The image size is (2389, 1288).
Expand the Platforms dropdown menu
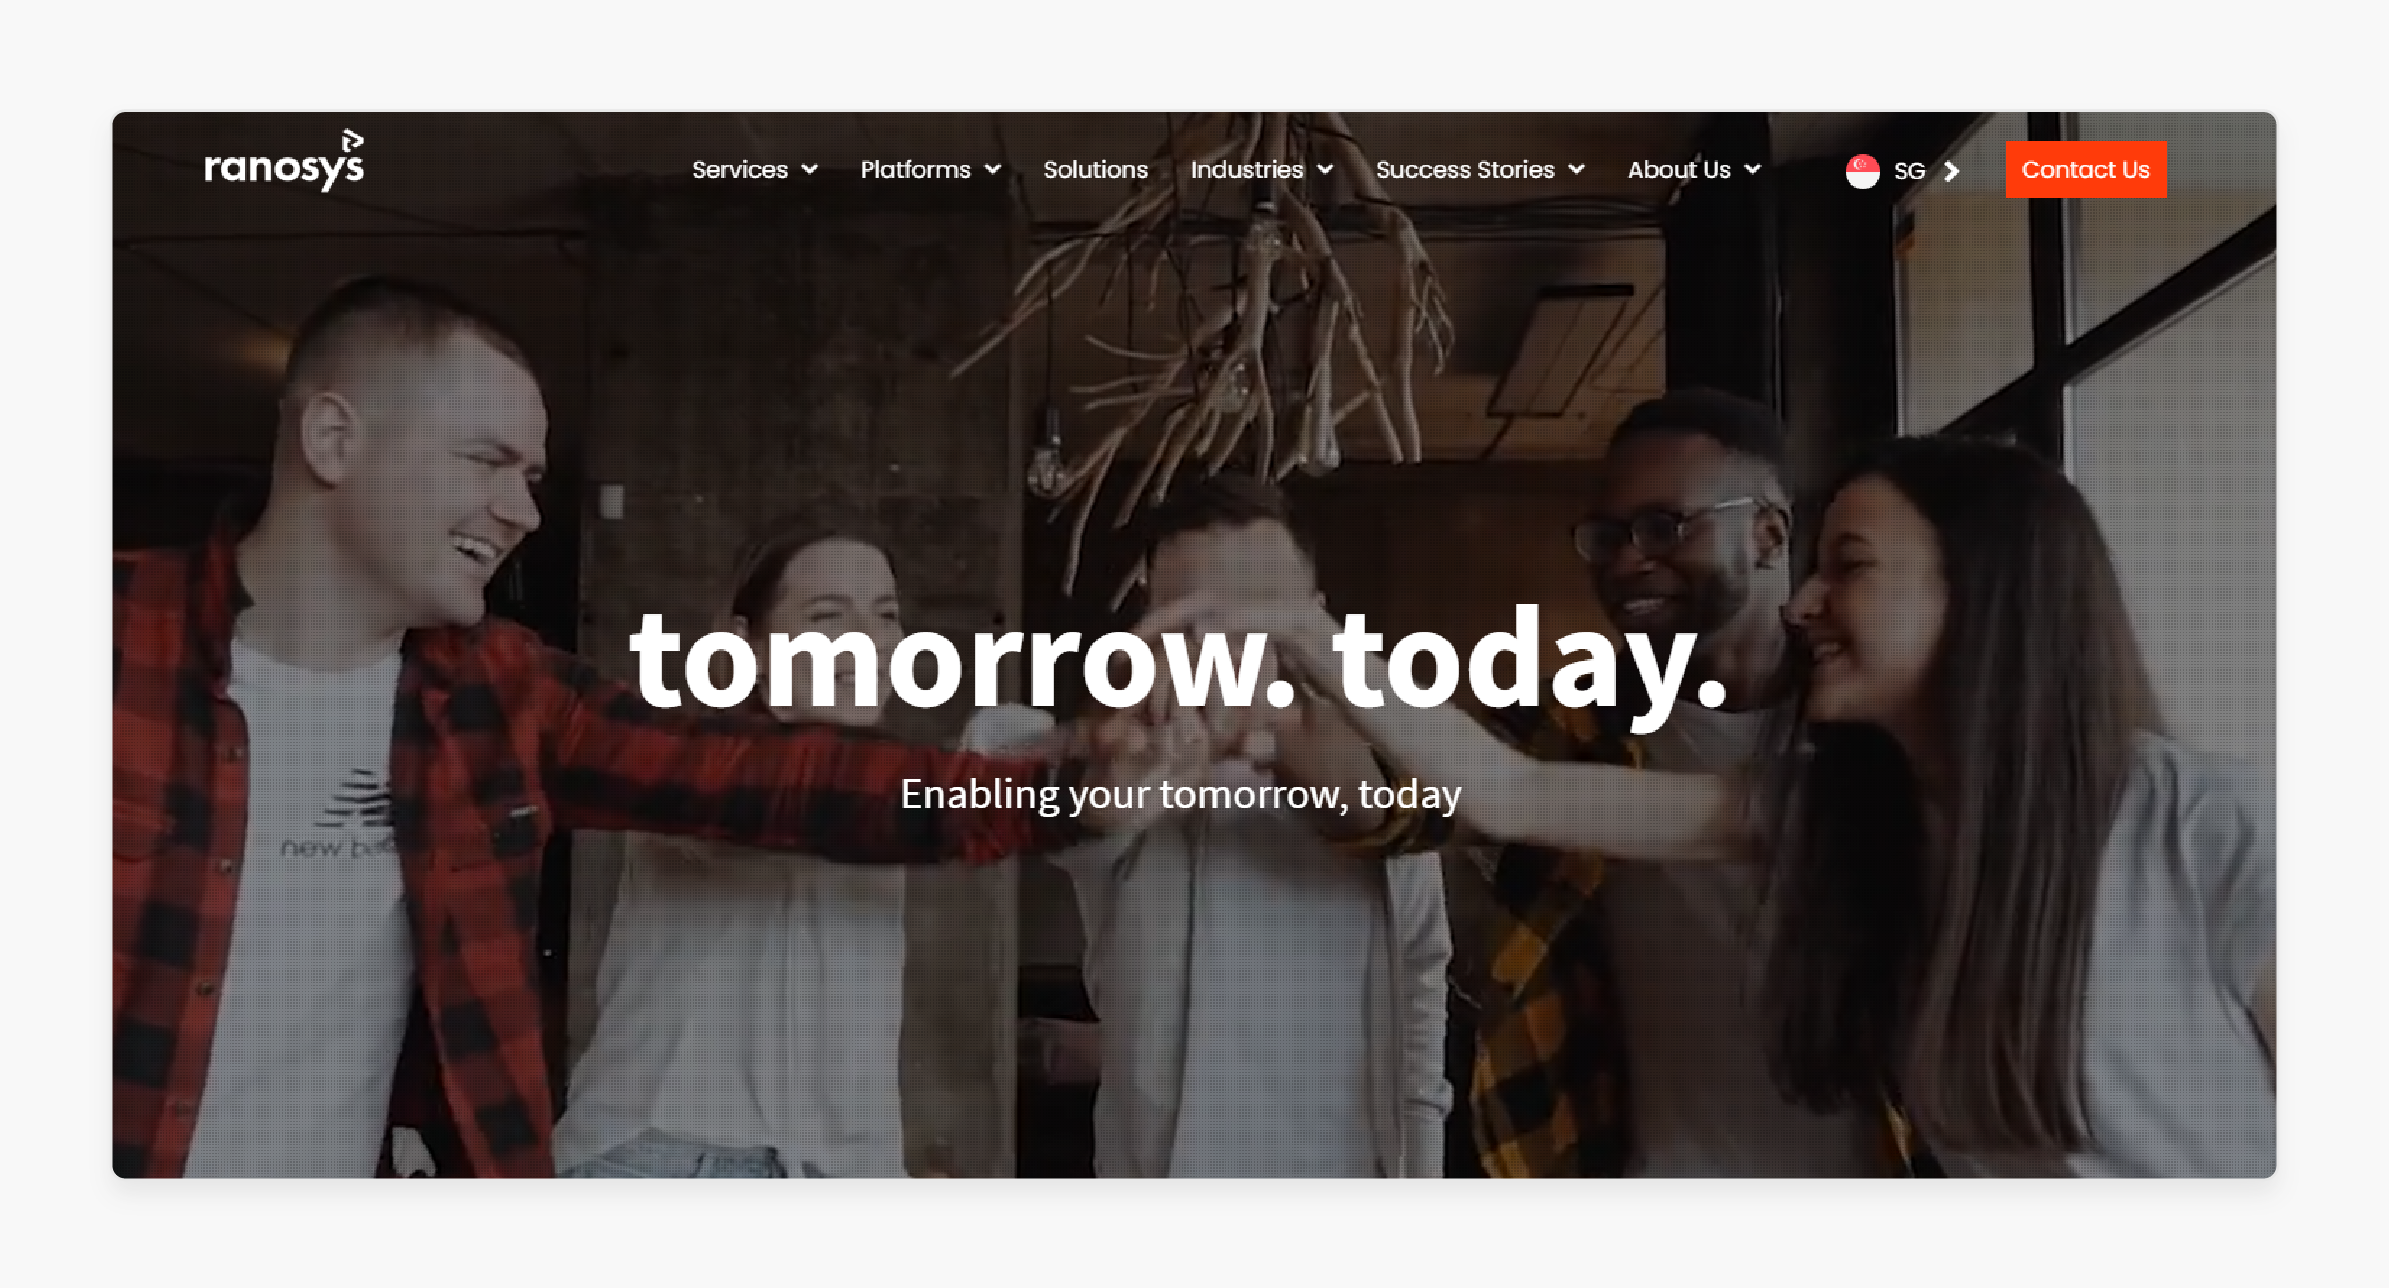point(924,170)
